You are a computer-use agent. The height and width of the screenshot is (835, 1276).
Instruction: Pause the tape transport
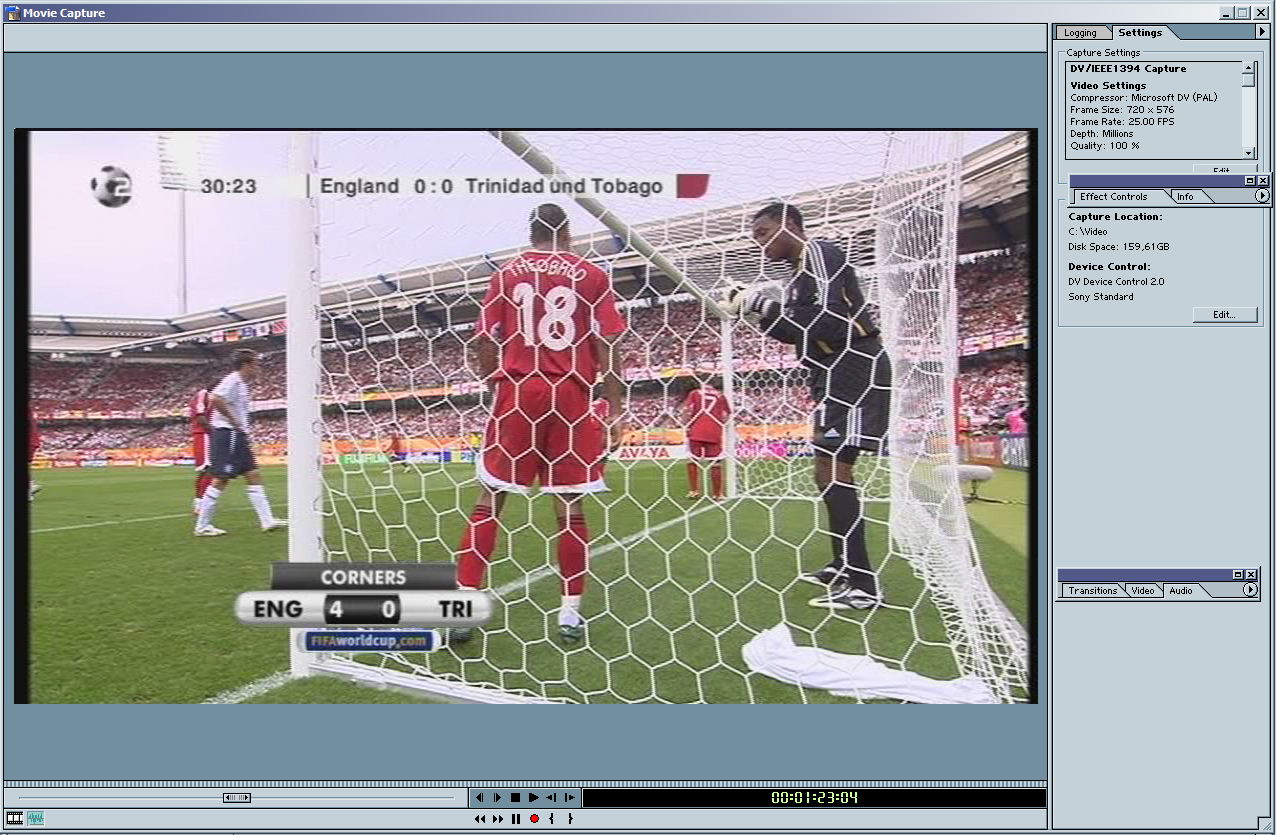coord(516,819)
